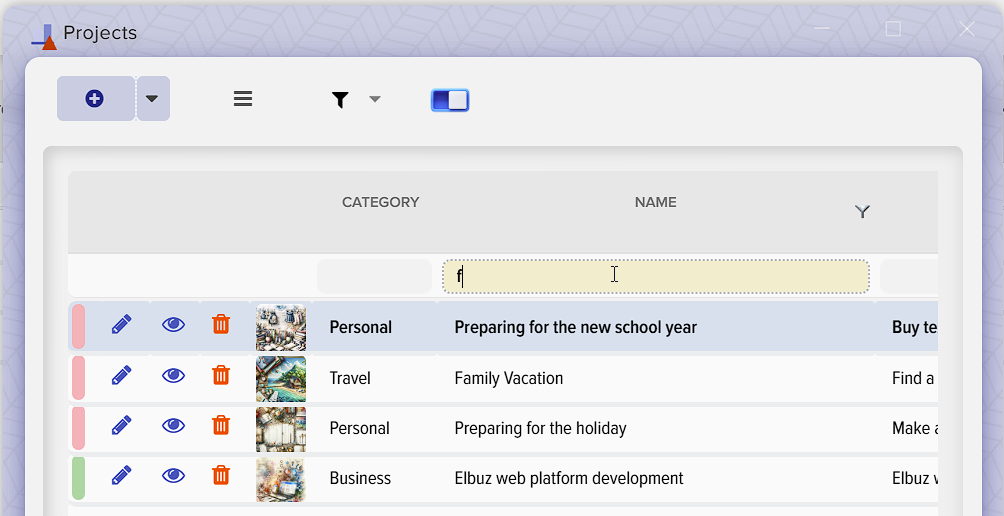Edit the 'Preparing for the holiday' project
The width and height of the screenshot is (1004, 516).
[121, 425]
